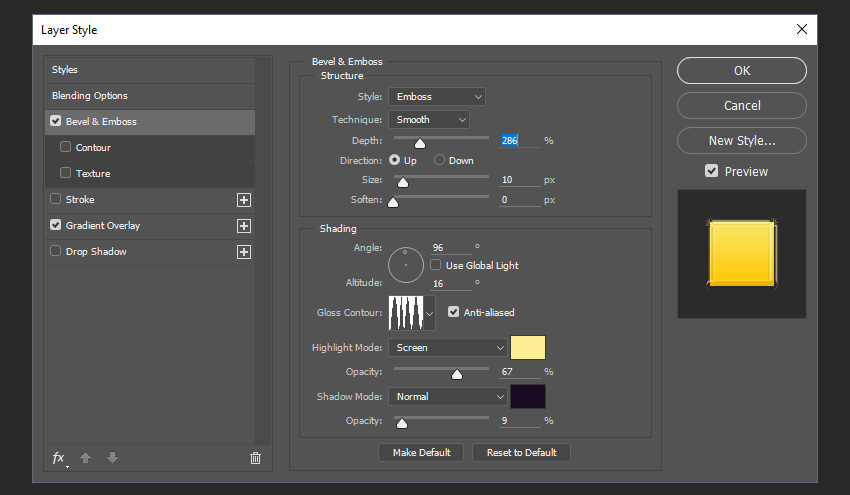Viewport: 850px width, 495px height.
Task: Click the yellow highlight color swatch
Action: coord(528,348)
